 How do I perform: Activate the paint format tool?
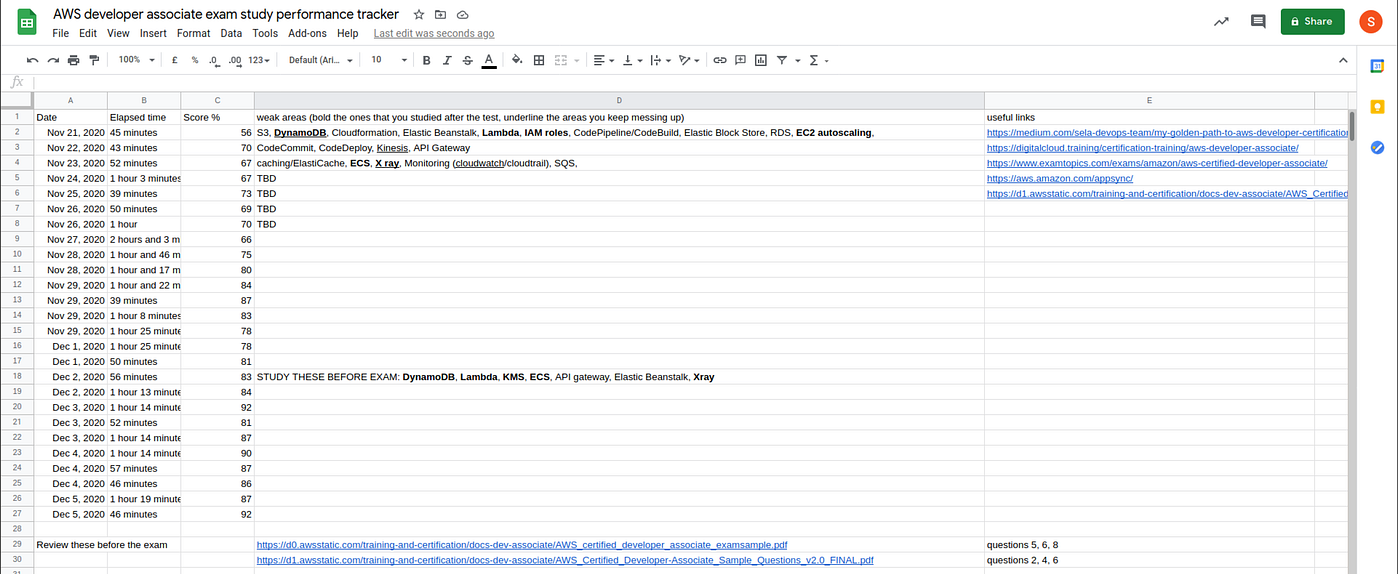click(95, 60)
